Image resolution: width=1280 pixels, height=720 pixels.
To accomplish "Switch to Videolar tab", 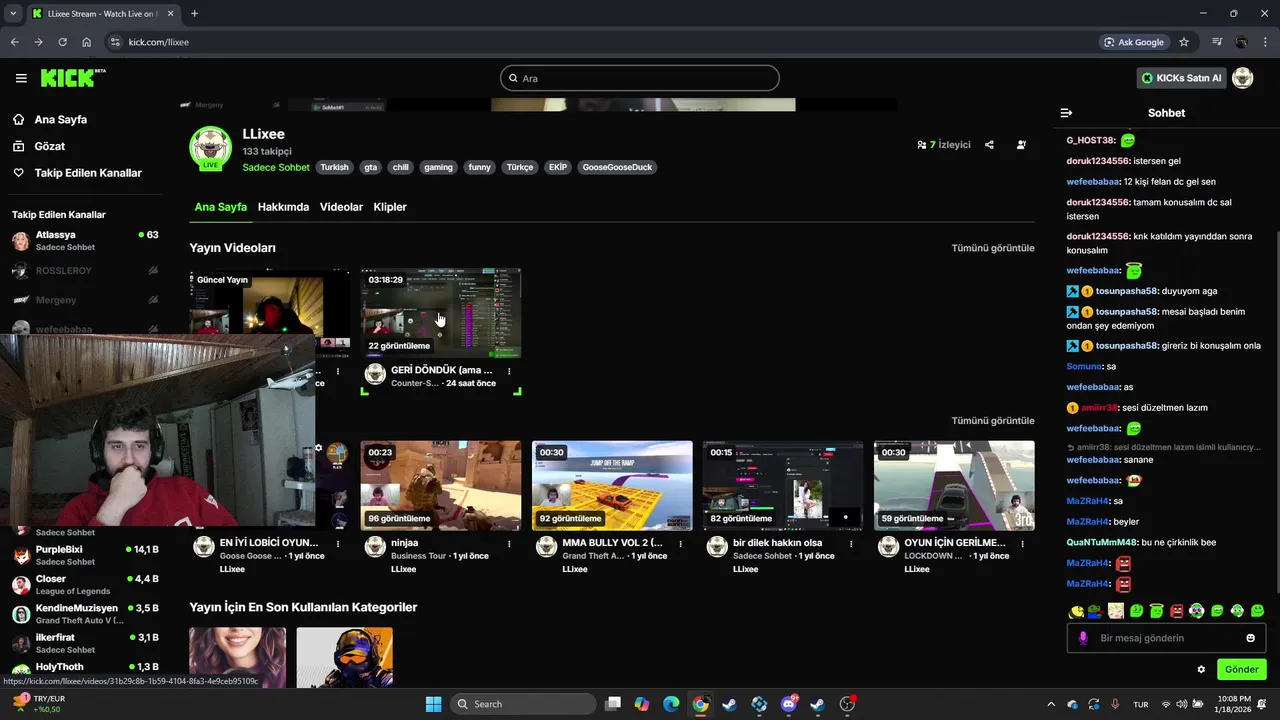I will pos(341,207).
